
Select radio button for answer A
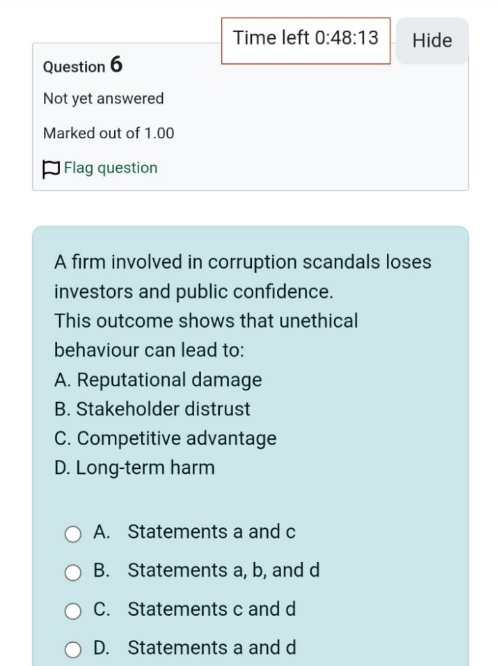73,534
